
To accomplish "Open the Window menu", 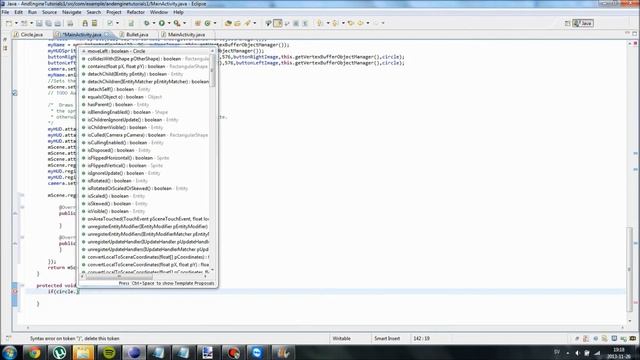I will pyautogui.click(x=159, y=12).
